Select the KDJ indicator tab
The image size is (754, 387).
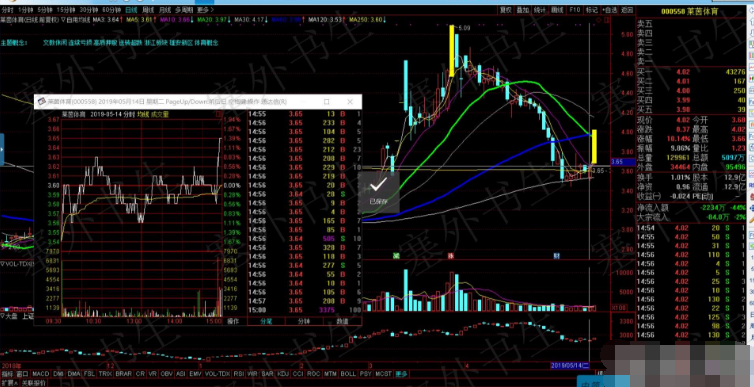283,374
